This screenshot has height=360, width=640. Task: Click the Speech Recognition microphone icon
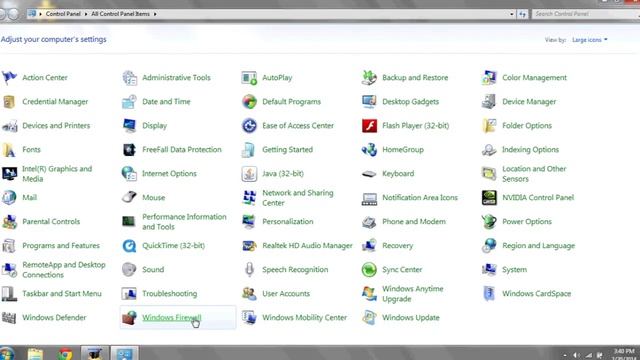click(x=249, y=269)
